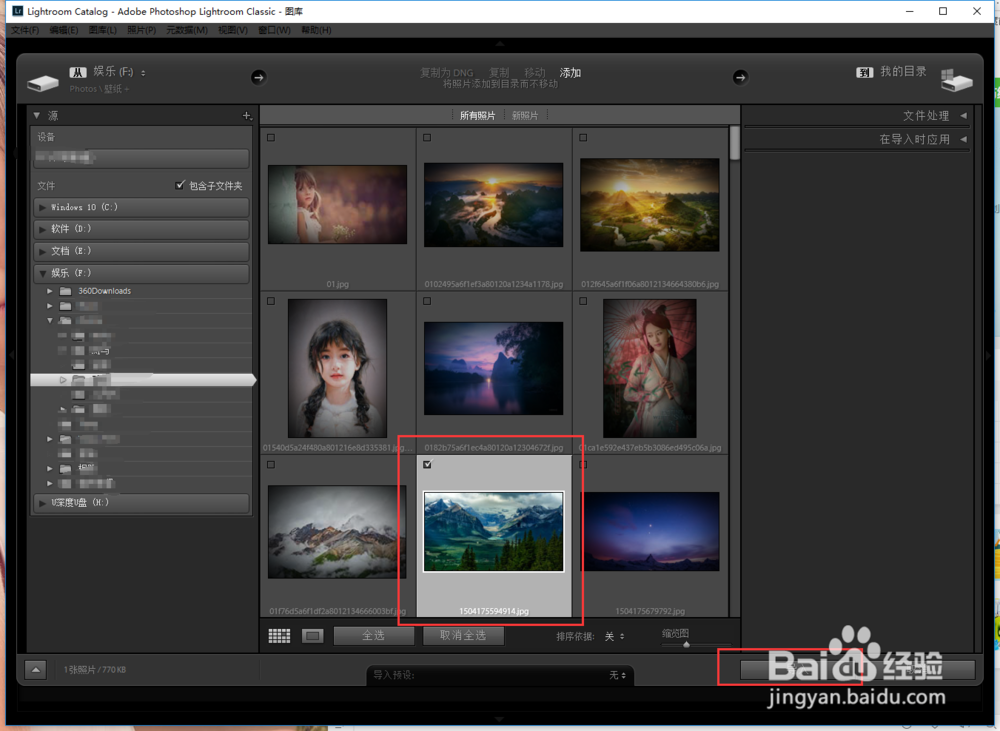The width and height of the screenshot is (1000, 731).
Task: Expand the U深度U盘 (H:) drive
Action: coord(42,503)
